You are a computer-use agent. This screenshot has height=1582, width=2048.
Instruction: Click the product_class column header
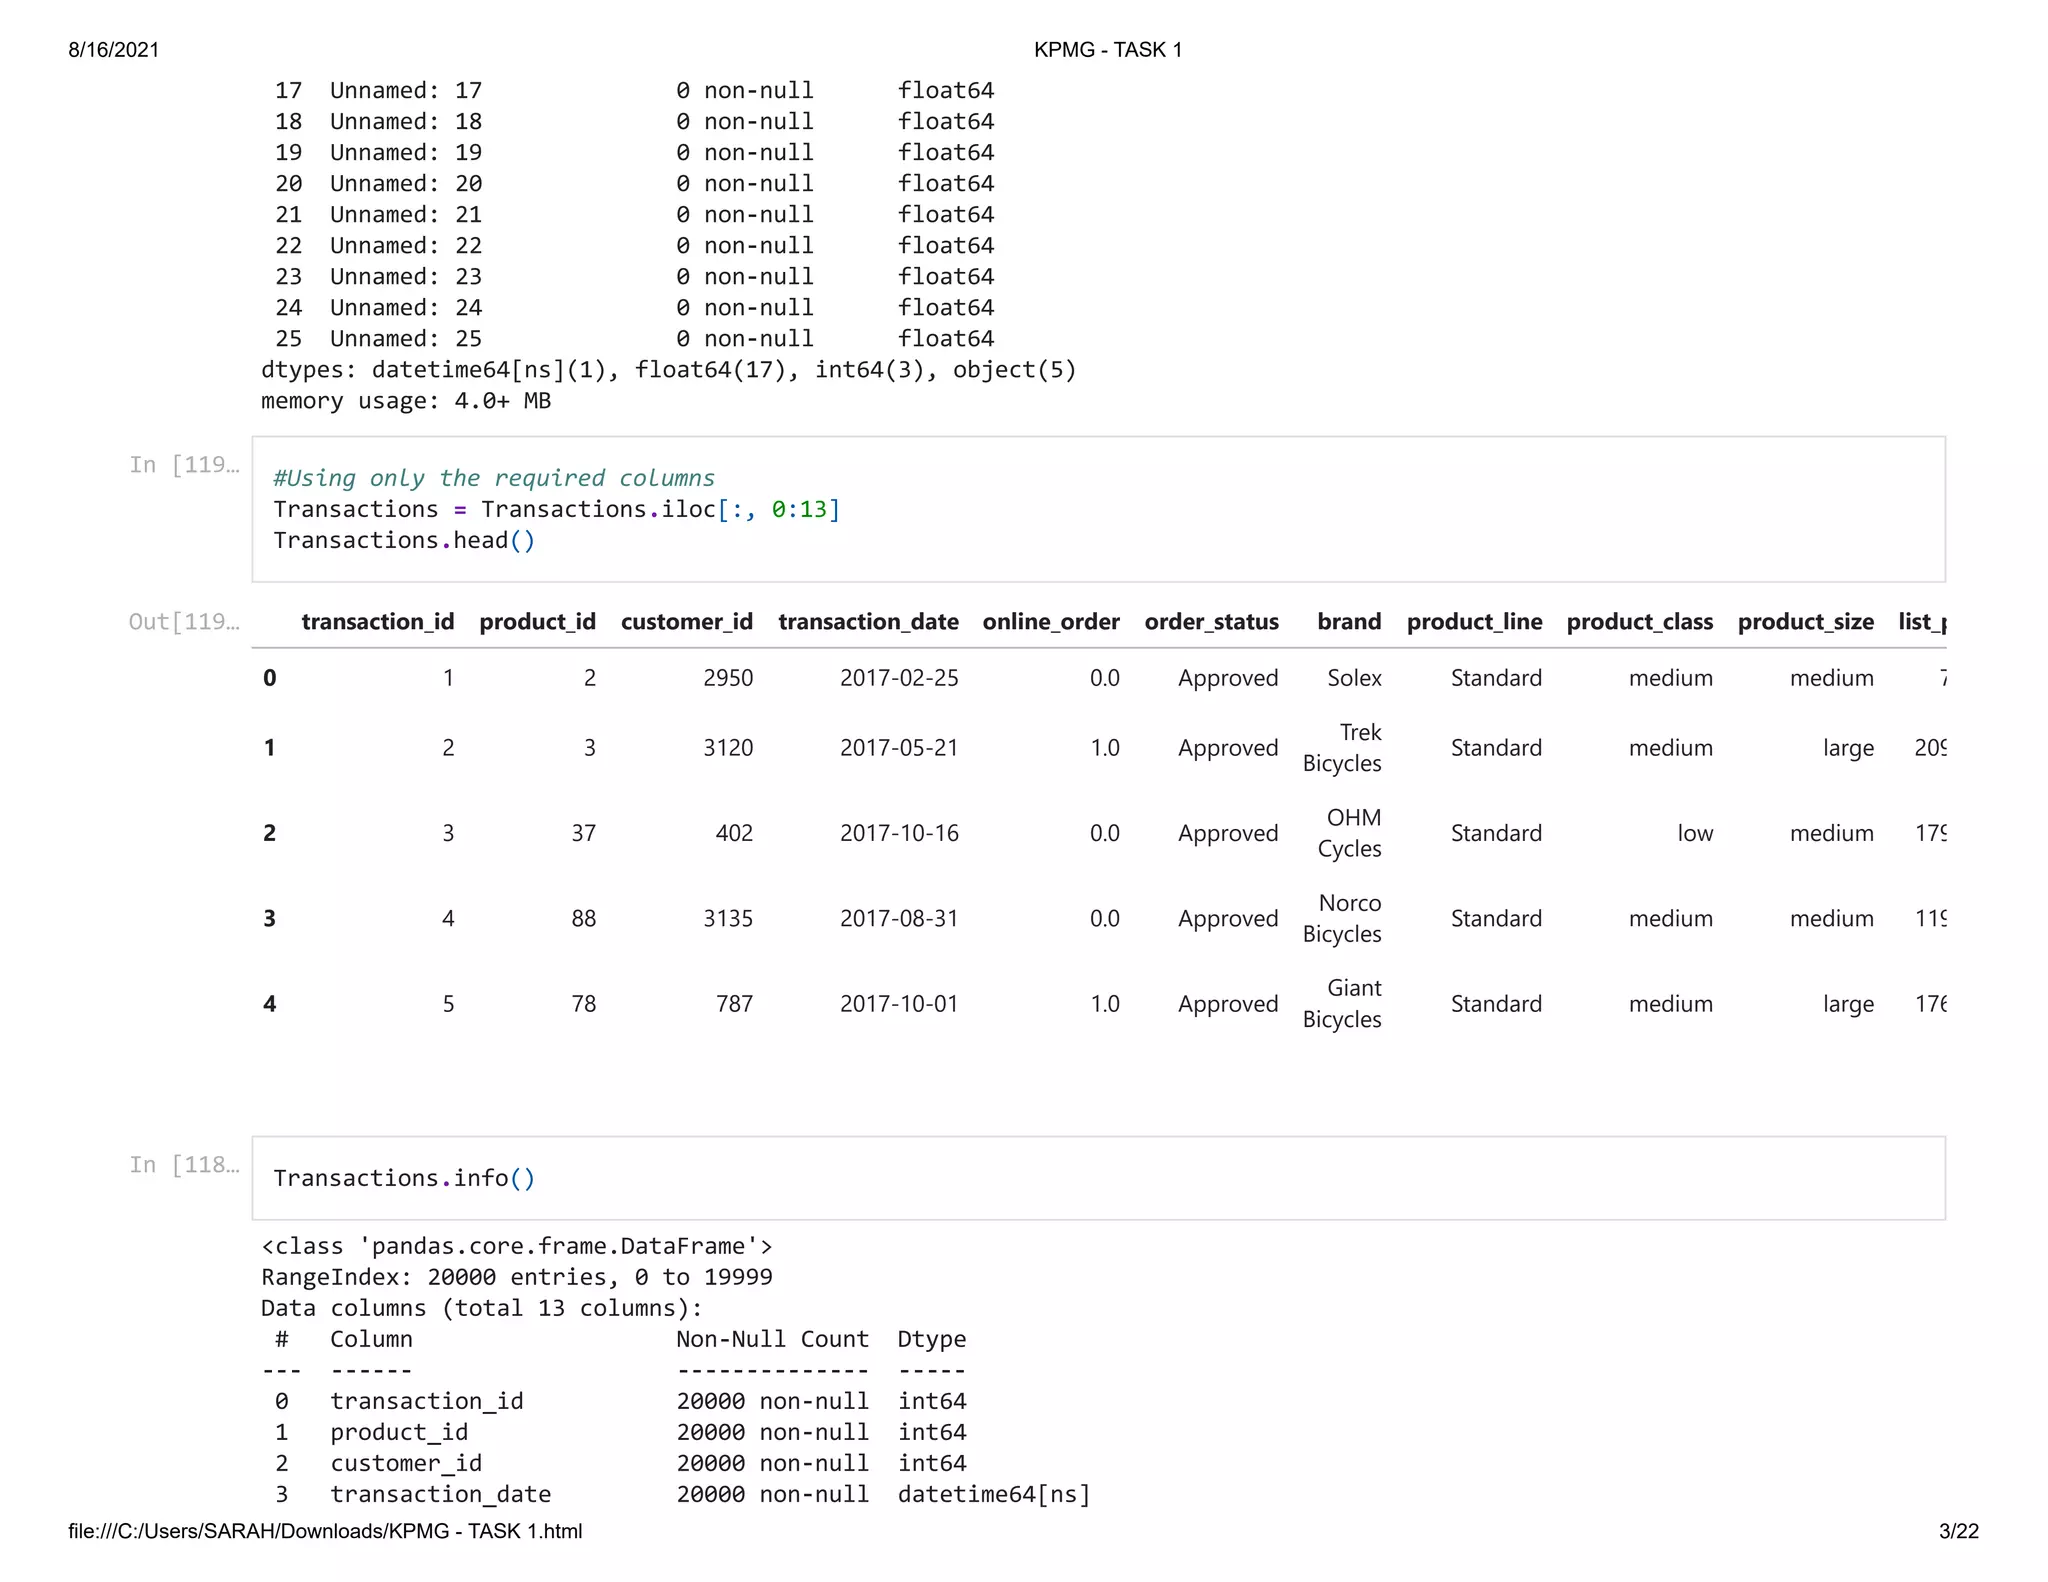click(x=1639, y=622)
